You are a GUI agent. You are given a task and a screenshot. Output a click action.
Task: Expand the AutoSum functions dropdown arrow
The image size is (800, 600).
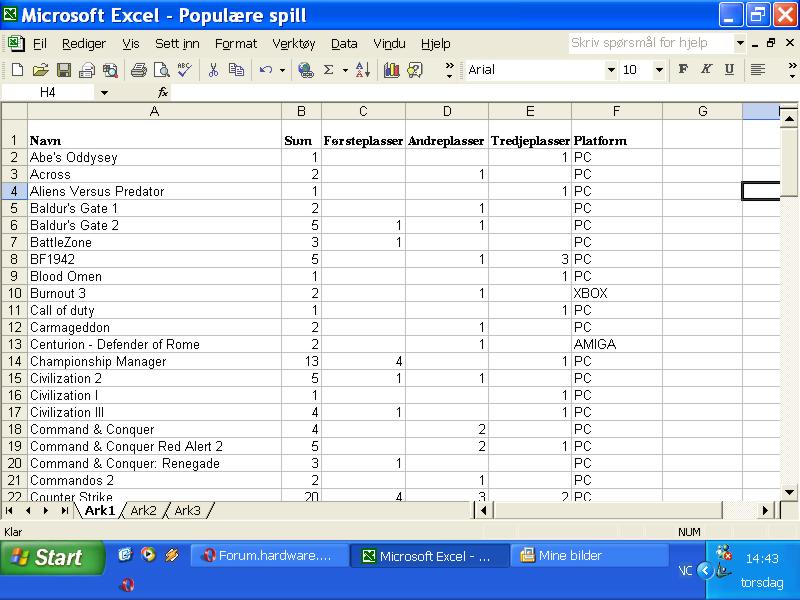point(345,70)
